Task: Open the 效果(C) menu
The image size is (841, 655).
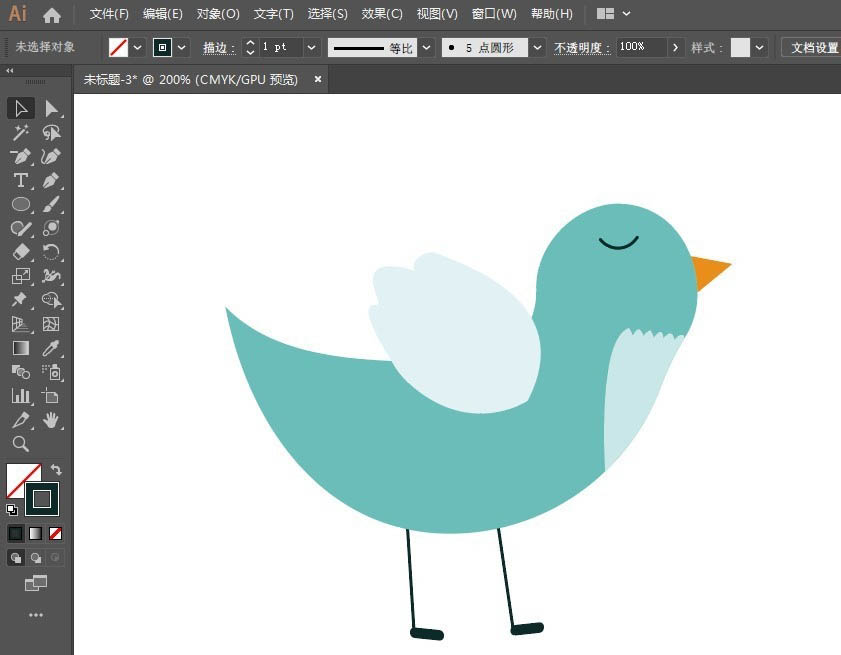Action: click(x=382, y=14)
